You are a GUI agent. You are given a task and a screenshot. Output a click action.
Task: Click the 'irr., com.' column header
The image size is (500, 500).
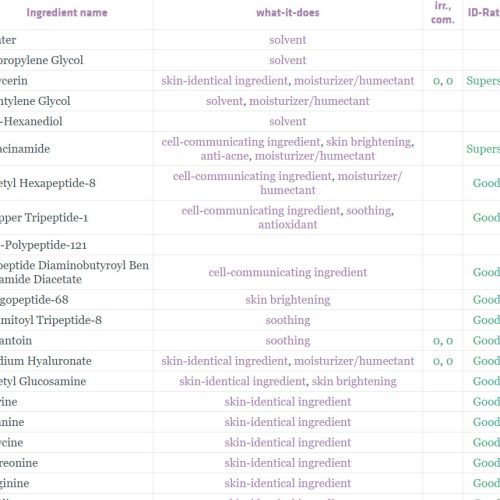click(443, 13)
